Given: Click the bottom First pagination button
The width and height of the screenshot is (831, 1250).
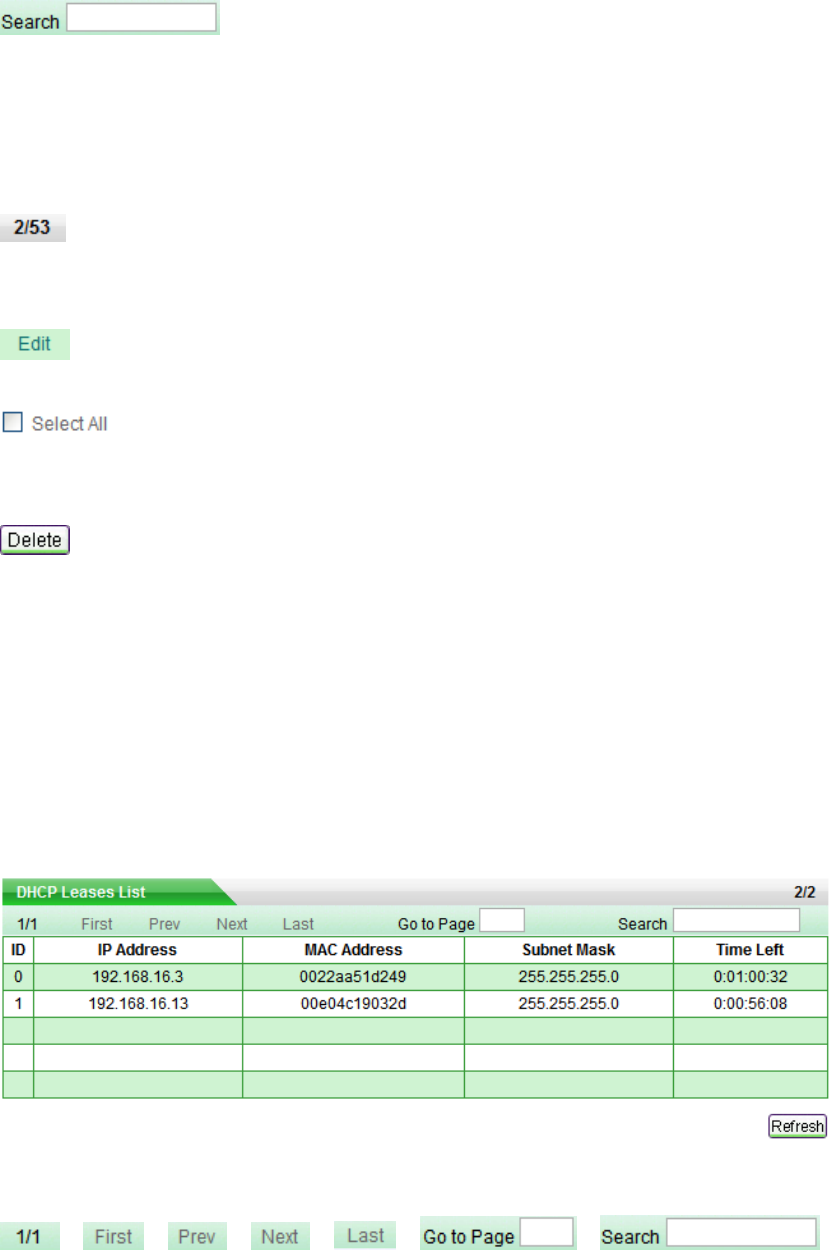Looking at the screenshot, I should point(113,1236).
